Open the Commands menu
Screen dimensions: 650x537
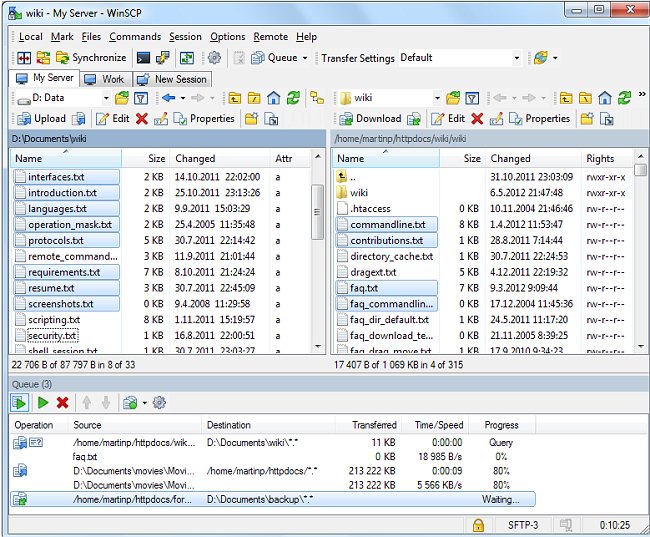(x=134, y=37)
